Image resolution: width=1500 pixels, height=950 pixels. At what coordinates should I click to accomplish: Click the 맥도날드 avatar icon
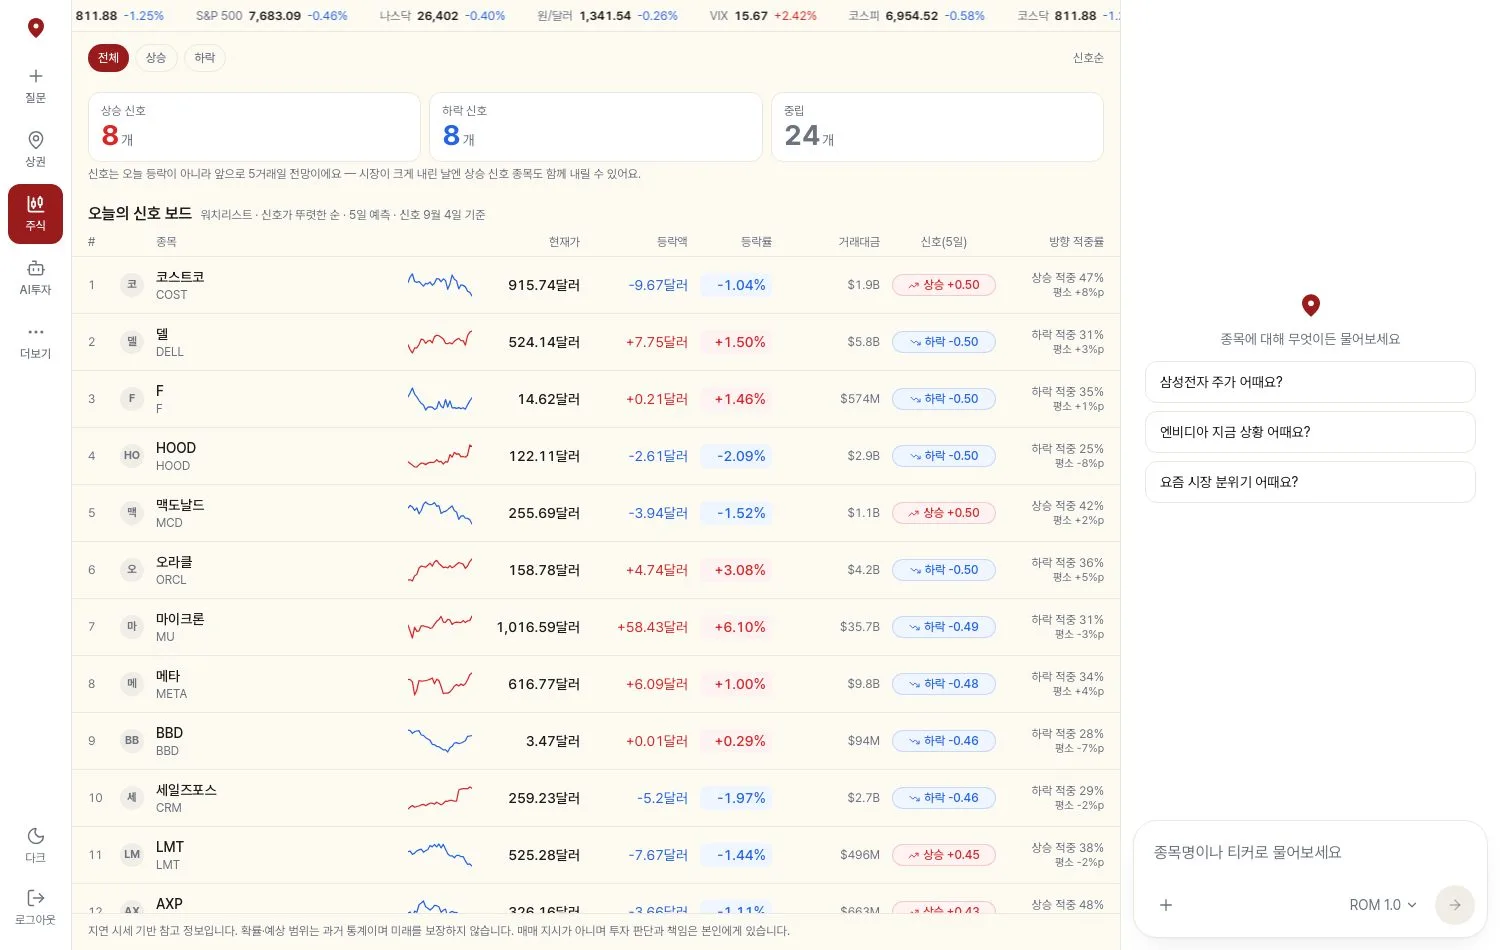tap(132, 513)
